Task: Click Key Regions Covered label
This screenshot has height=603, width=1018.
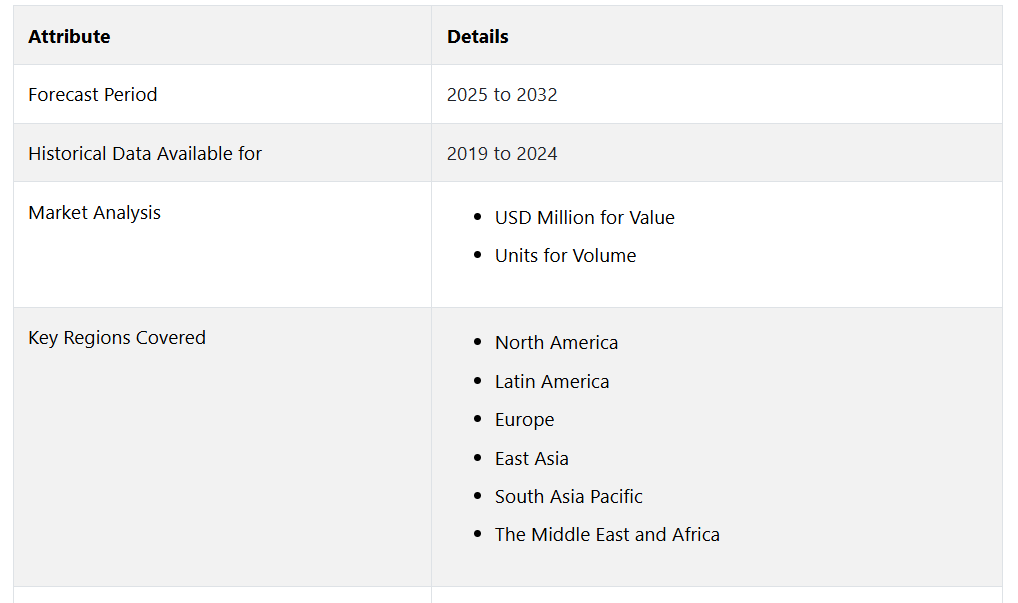Action: tap(117, 338)
